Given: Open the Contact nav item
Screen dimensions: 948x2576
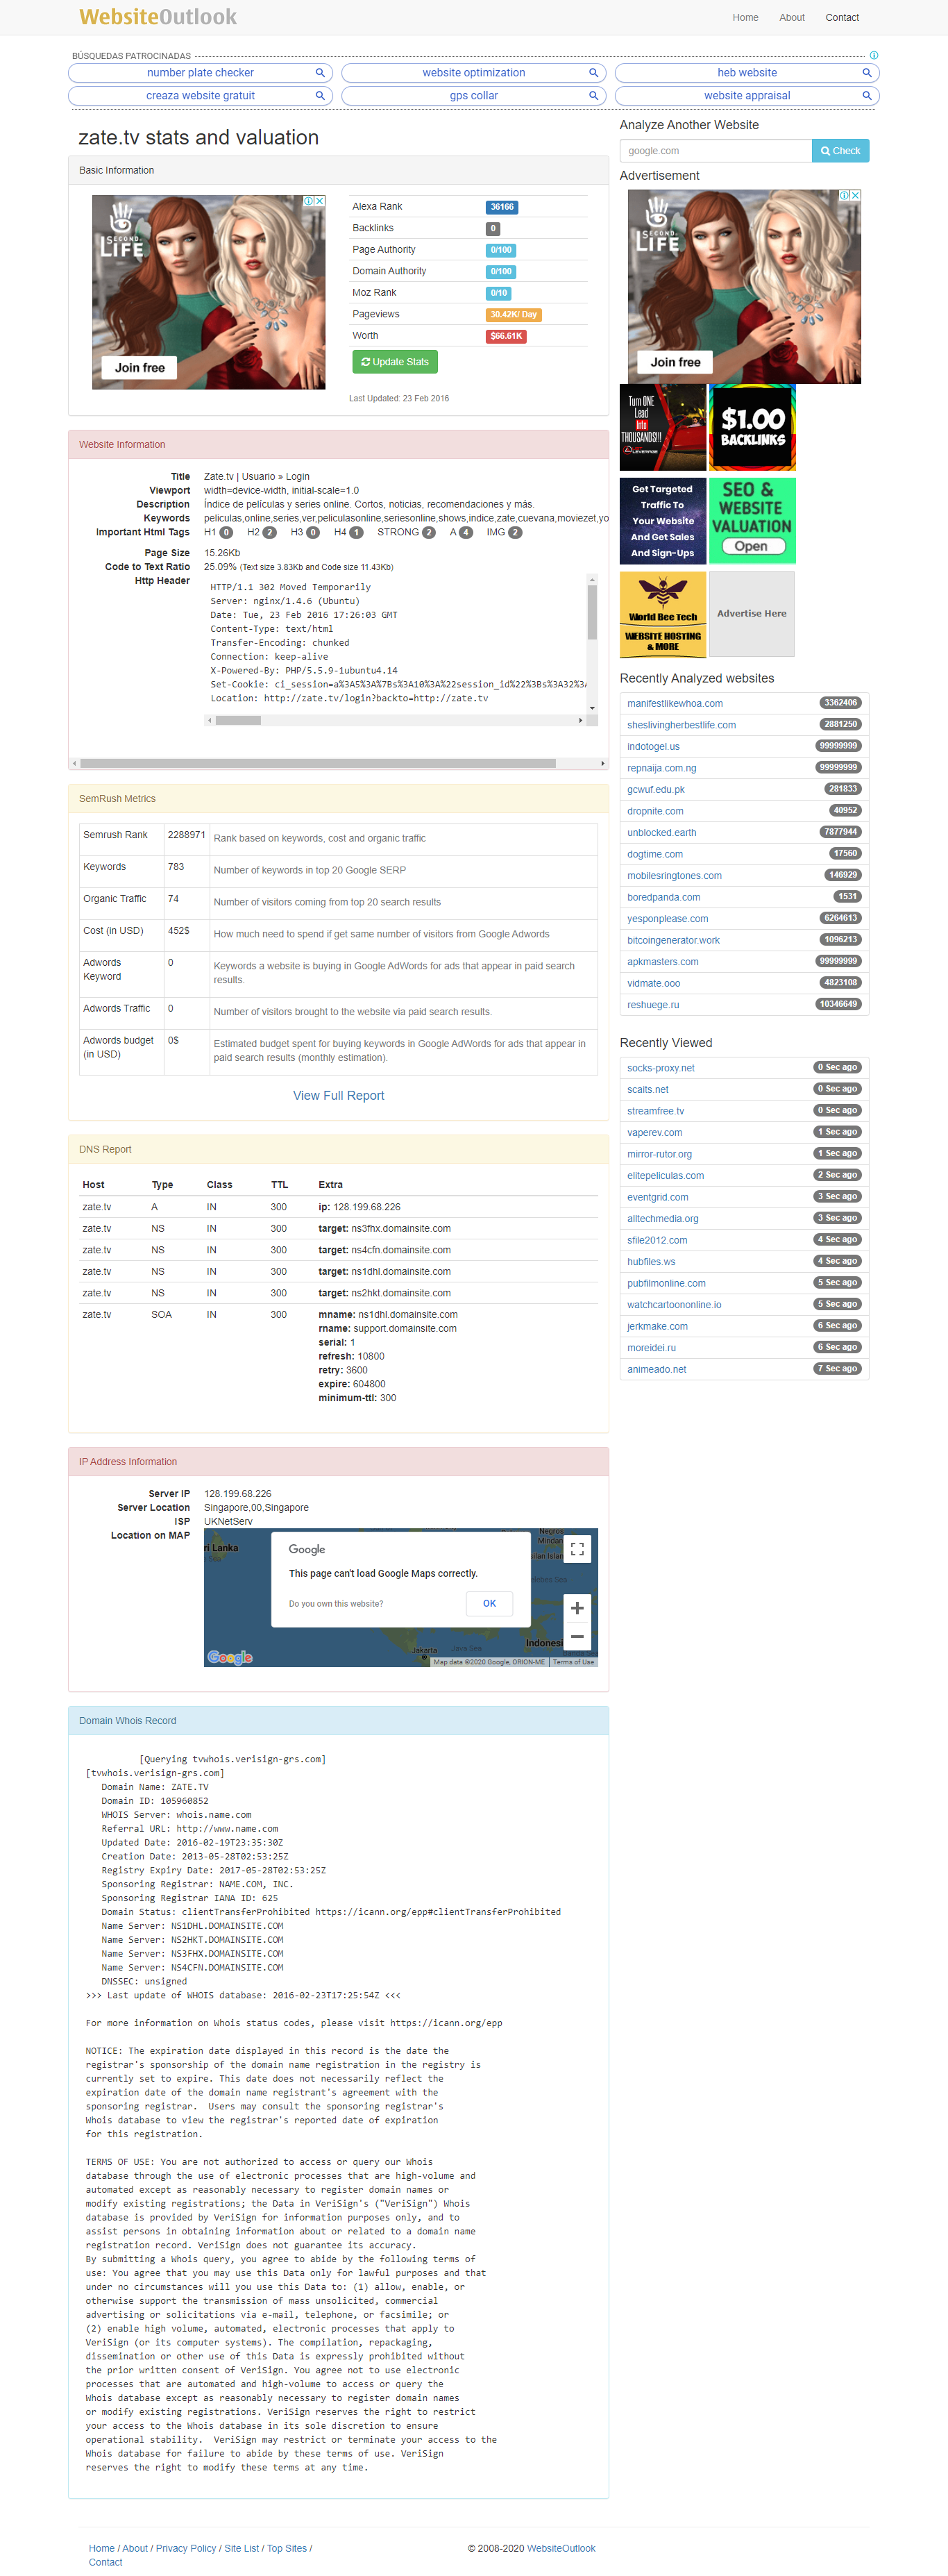Looking at the screenshot, I should (842, 18).
